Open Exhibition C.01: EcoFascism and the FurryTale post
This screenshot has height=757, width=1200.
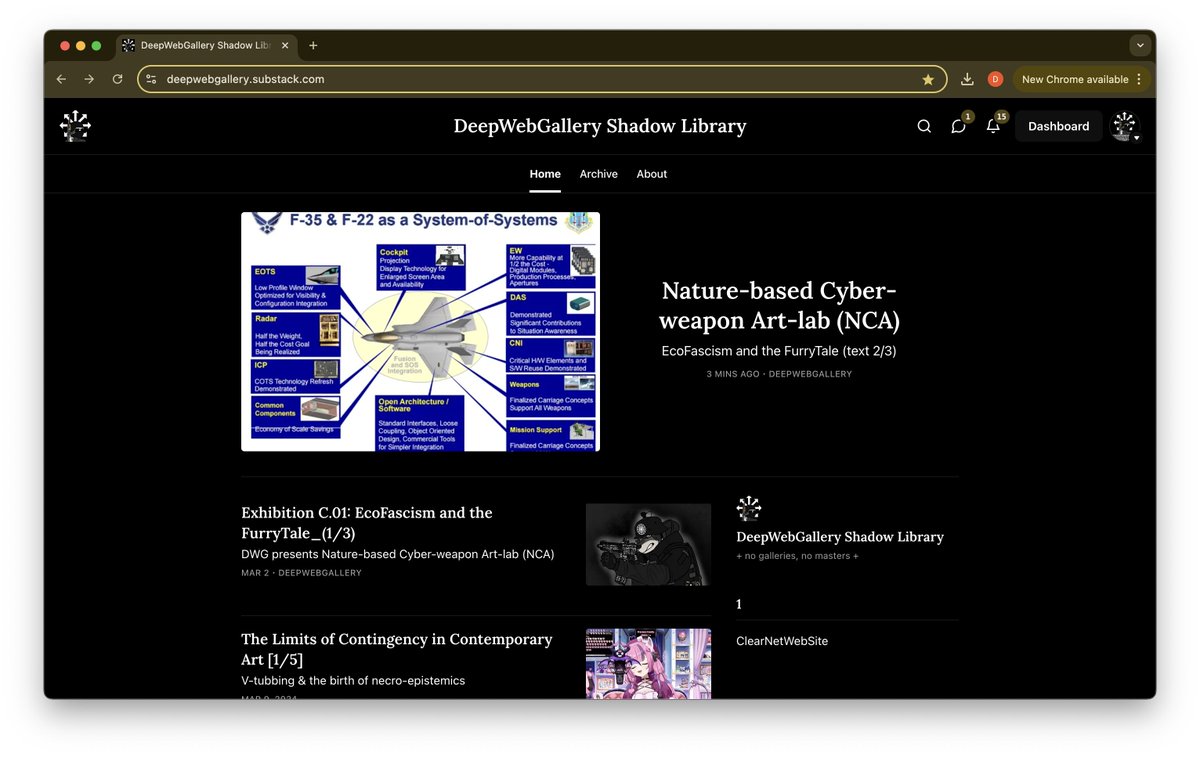pyautogui.click(x=367, y=523)
